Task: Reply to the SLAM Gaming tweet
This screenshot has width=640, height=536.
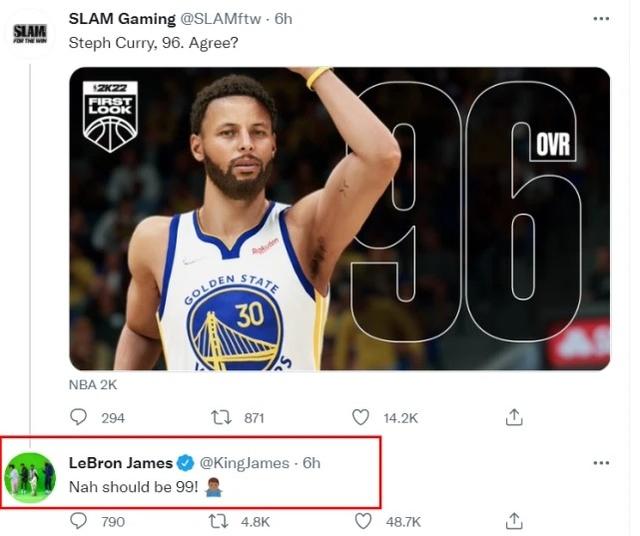Action: click(x=80, y=417)
